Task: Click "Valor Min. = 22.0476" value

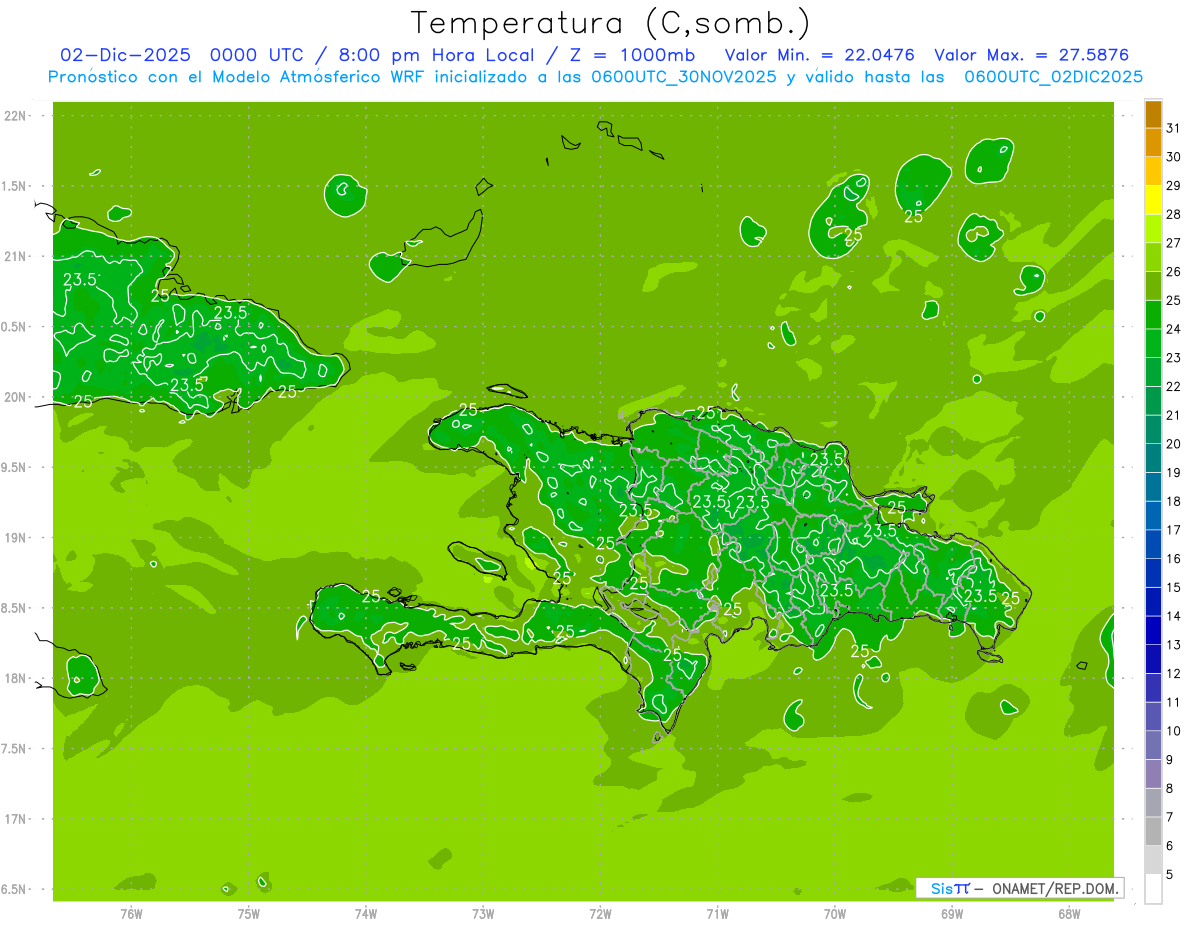Action: pyautogui.click(x=819, y=55)
